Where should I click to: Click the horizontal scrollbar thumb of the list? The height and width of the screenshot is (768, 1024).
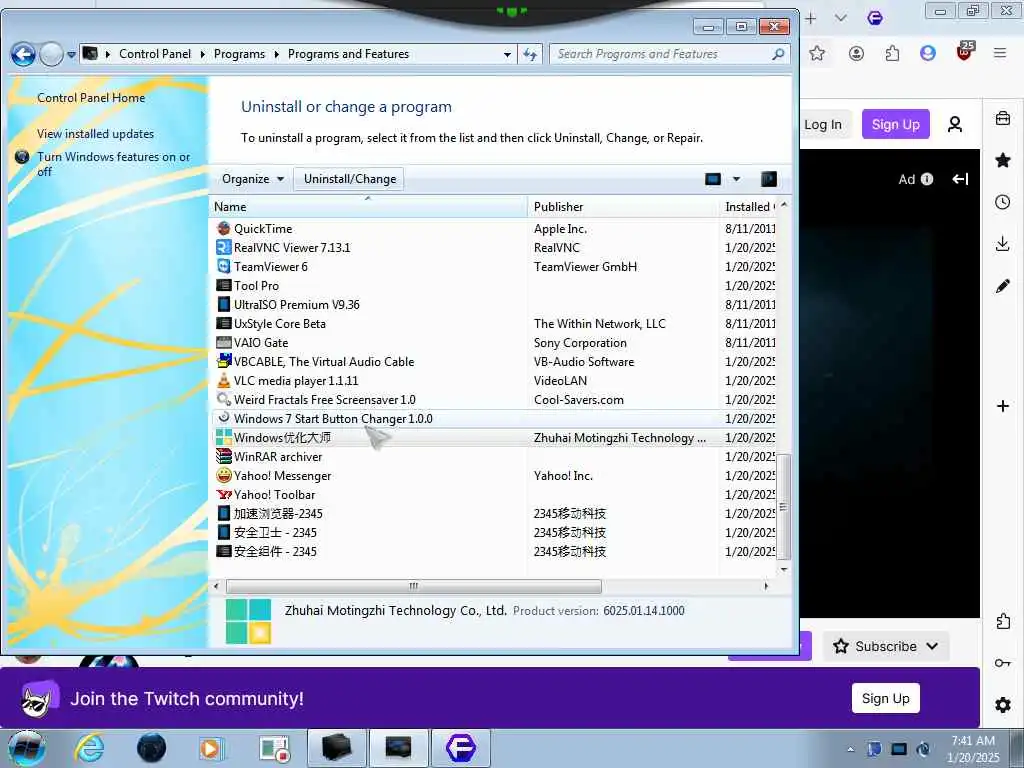(413, 586)
